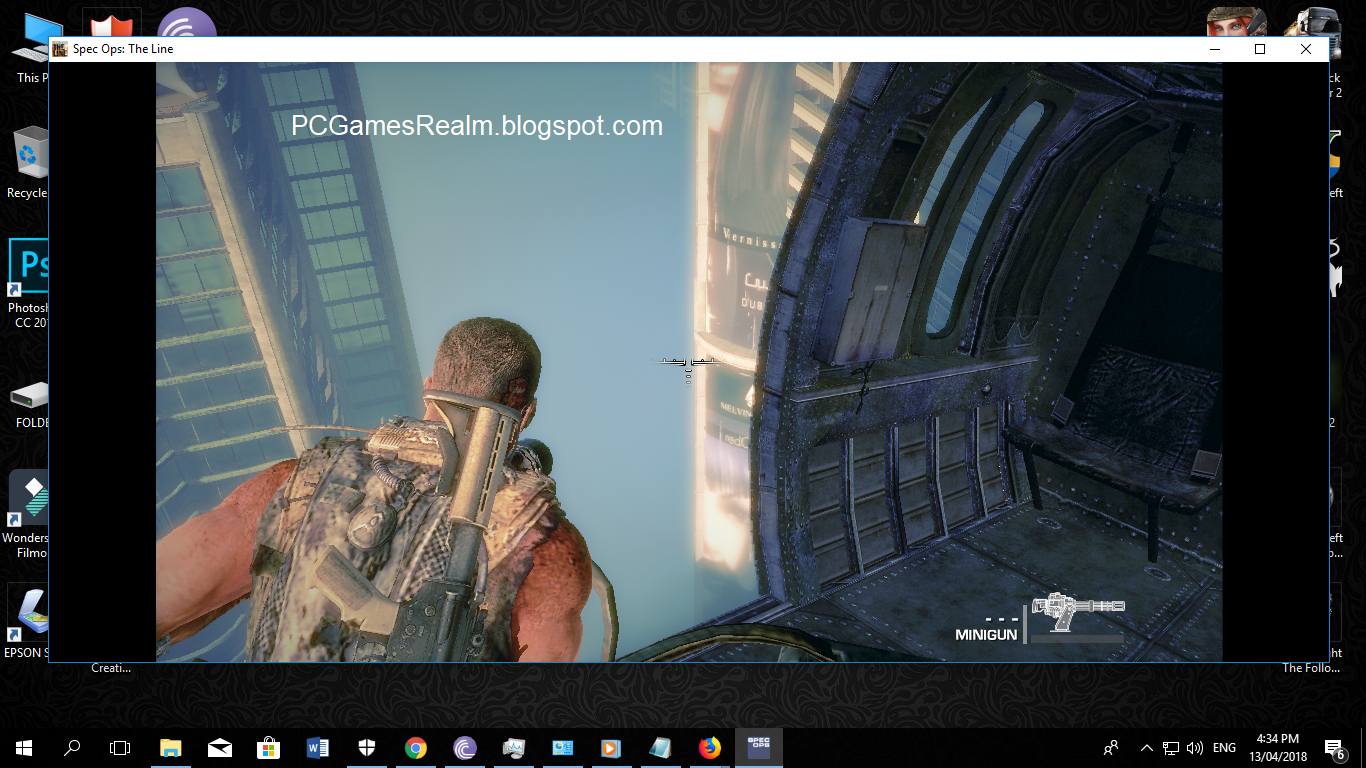Image resolution: width=1366 pixels, height=768 pixels.
Task: Click the MINIGUN label in the HUD
Action: [x=986, y=635]
